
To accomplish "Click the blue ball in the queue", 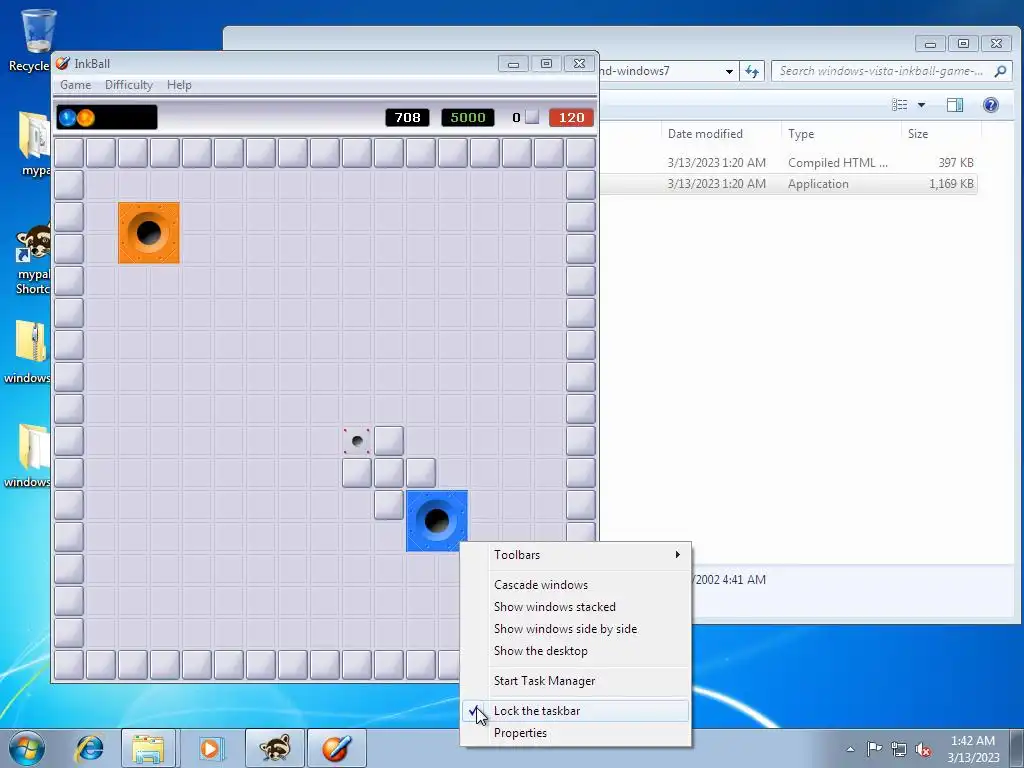I will pos(68,118).
